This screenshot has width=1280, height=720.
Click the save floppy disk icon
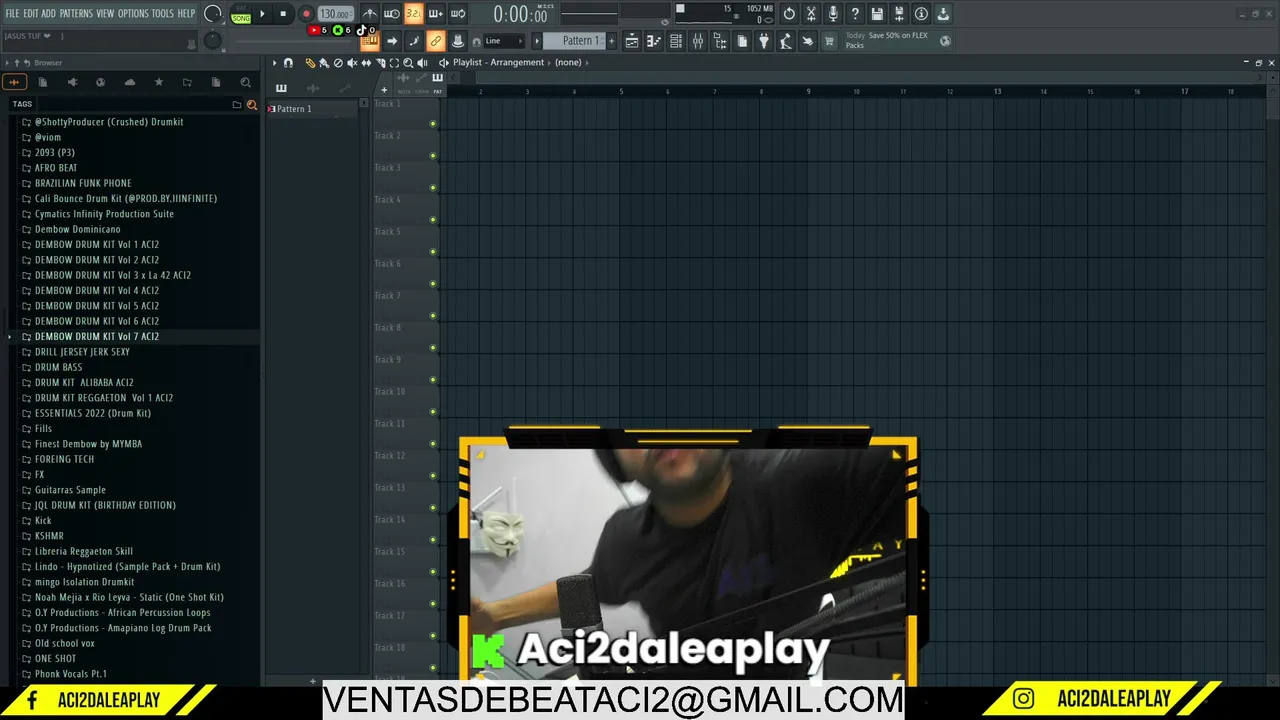(x=877, y=14)
